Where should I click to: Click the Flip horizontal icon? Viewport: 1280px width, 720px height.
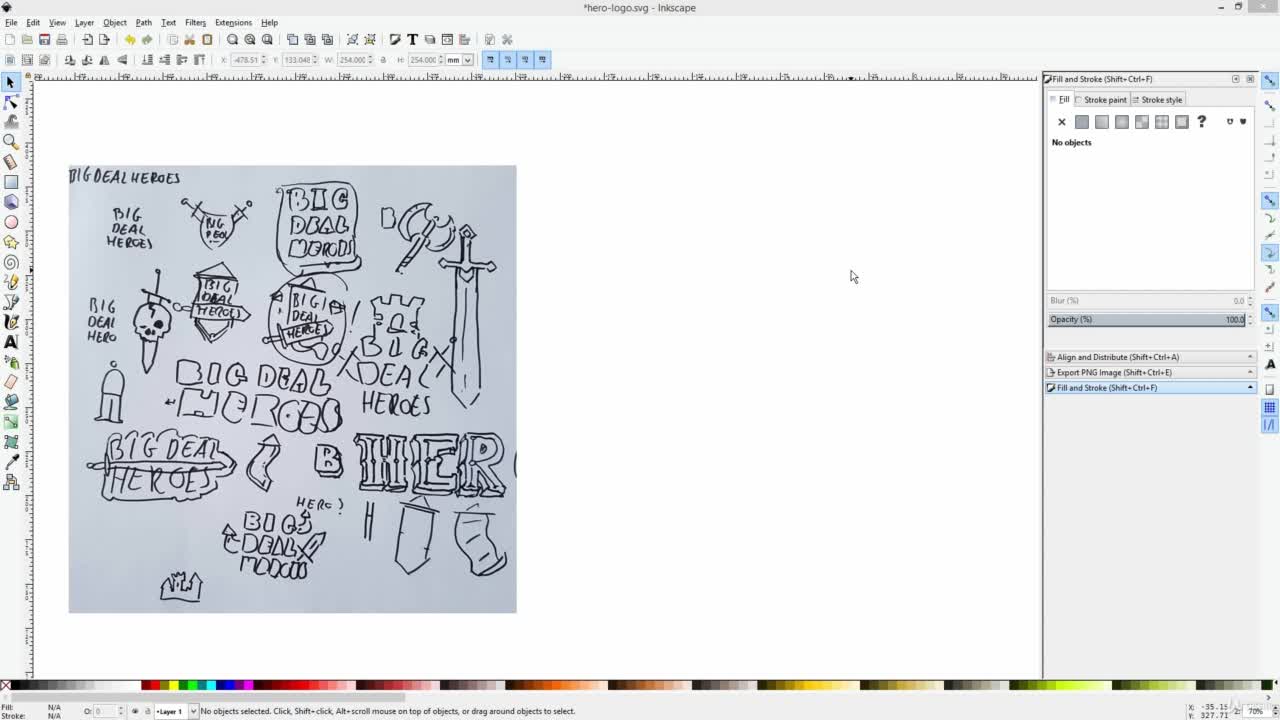[104, 60]
